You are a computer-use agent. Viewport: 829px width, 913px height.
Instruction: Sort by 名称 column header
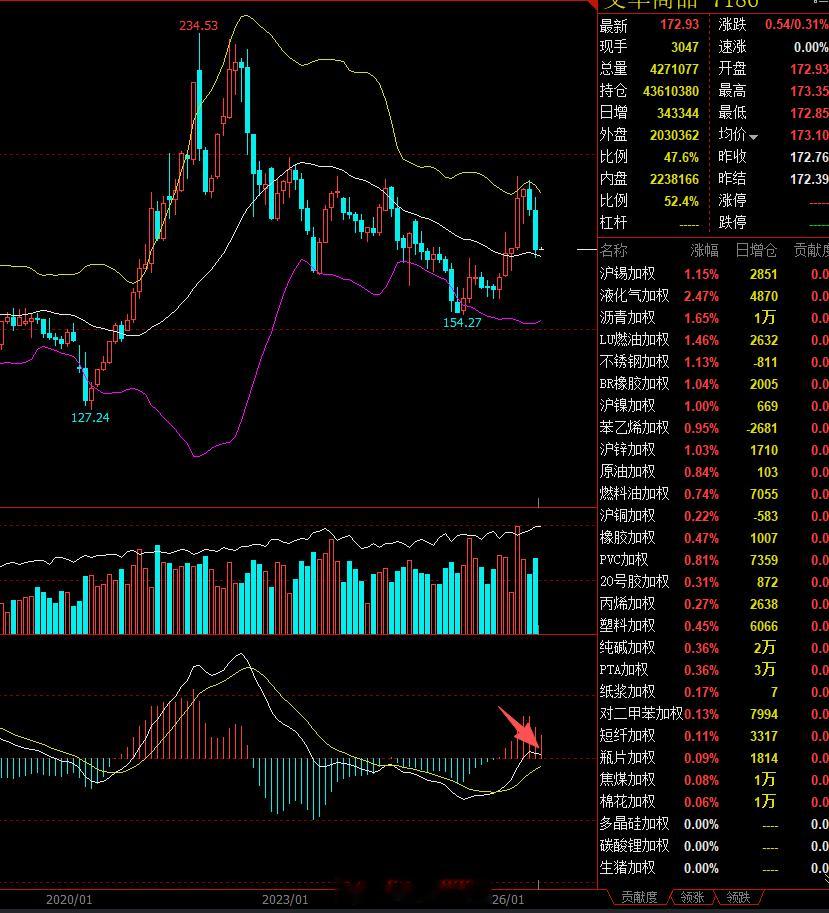pos(614,250)
